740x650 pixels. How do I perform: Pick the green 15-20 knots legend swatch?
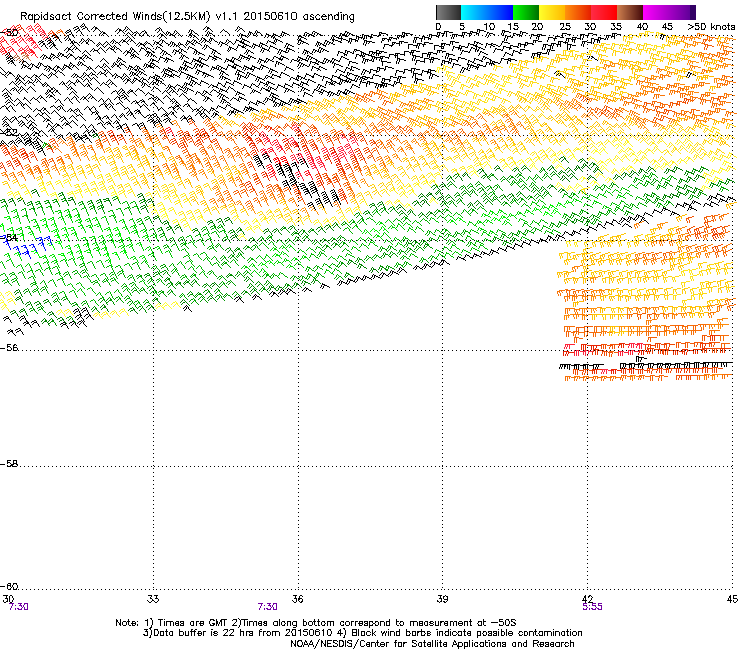pos(526,12)
